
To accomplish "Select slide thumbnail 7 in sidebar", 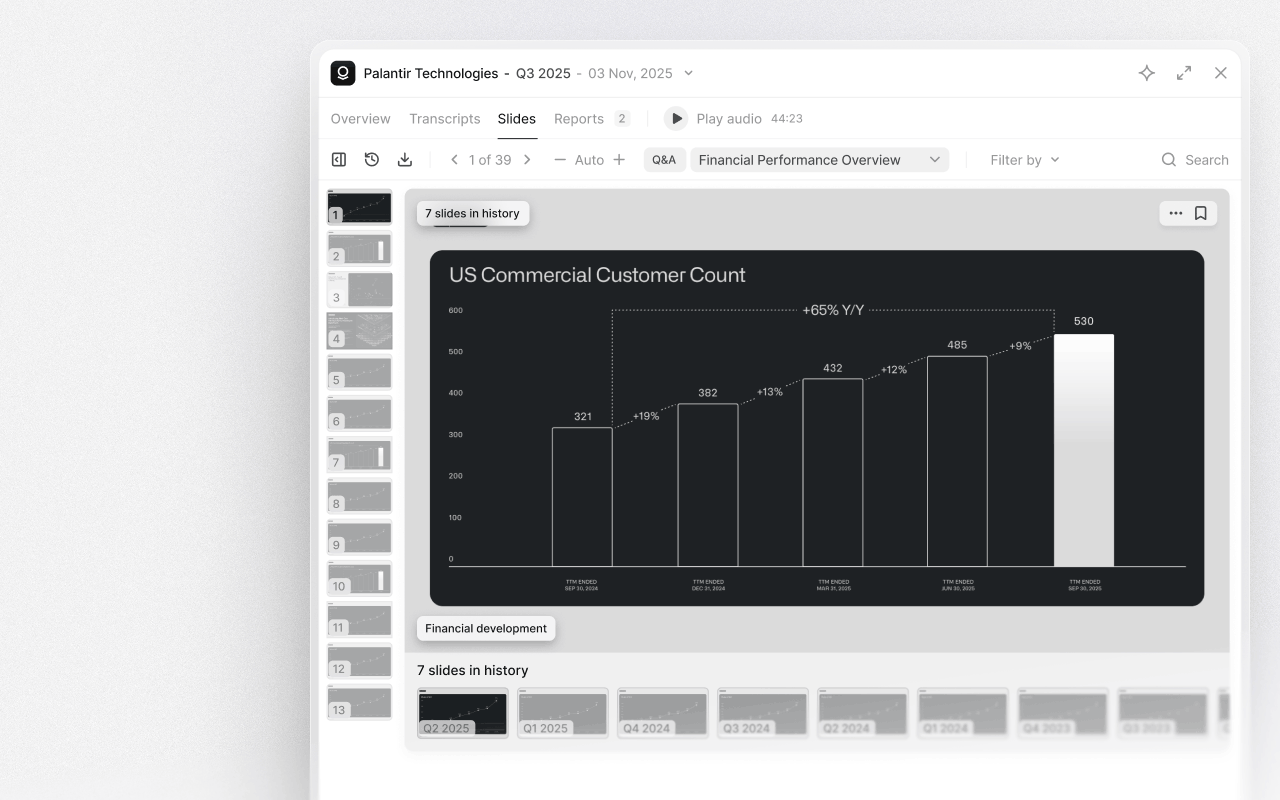I will (x=360, y=455).
